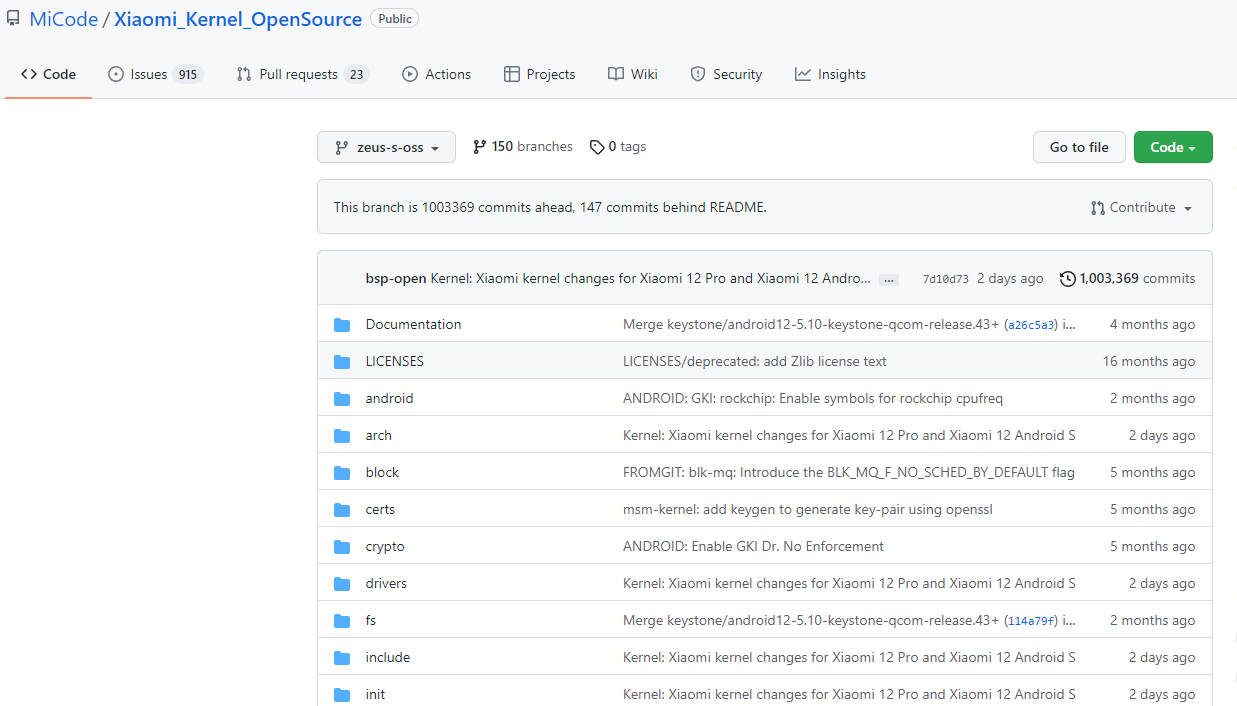This screenshot has width=1237, height=706.
Task: Open the zeus-s-oss branch dropdown
Action: click(386, 147)
